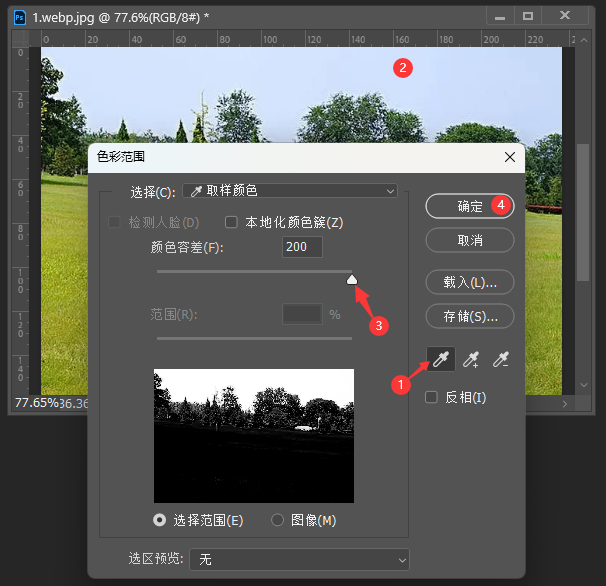Click the scroll right arrow at document bottom
The width and height of the screenshot is (606, 586).
[x=565, y=404]
